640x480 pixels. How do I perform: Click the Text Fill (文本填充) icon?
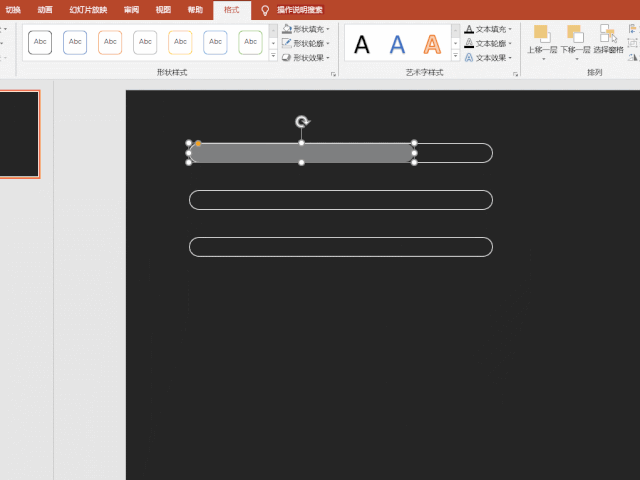click(x=469, y=29)
